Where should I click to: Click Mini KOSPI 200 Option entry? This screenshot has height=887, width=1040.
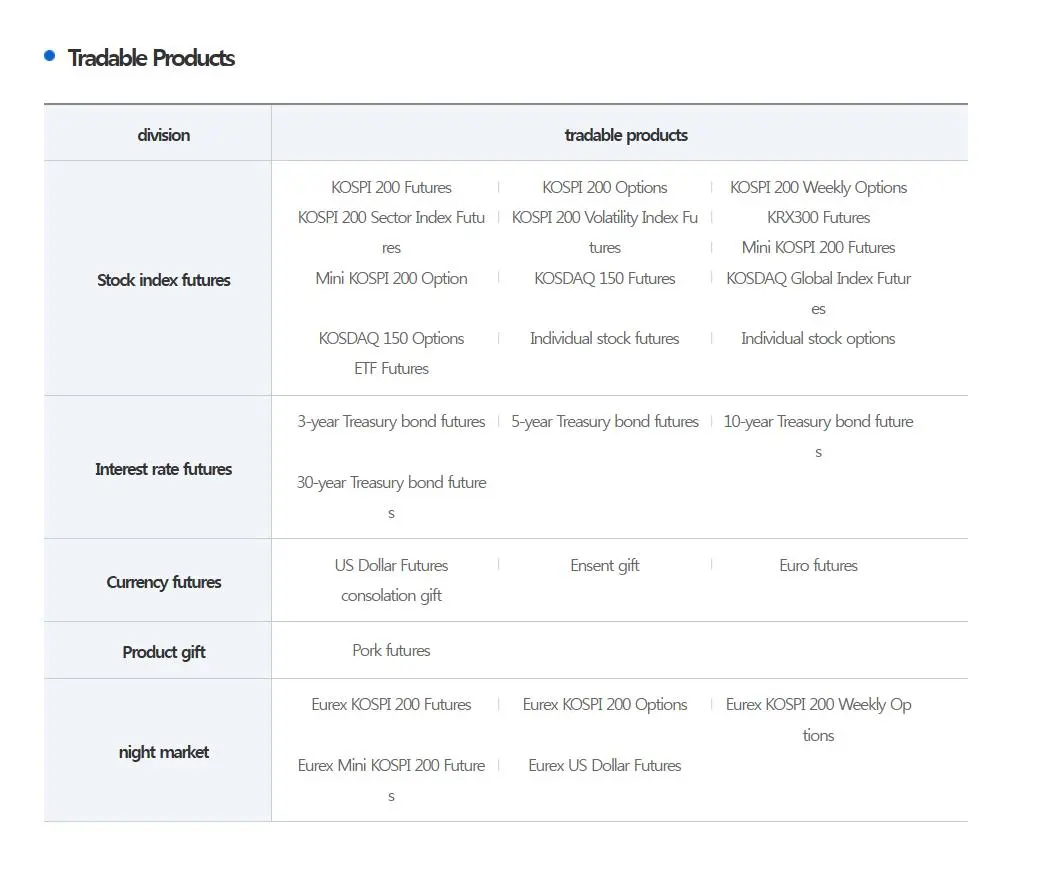pos(391,278)
